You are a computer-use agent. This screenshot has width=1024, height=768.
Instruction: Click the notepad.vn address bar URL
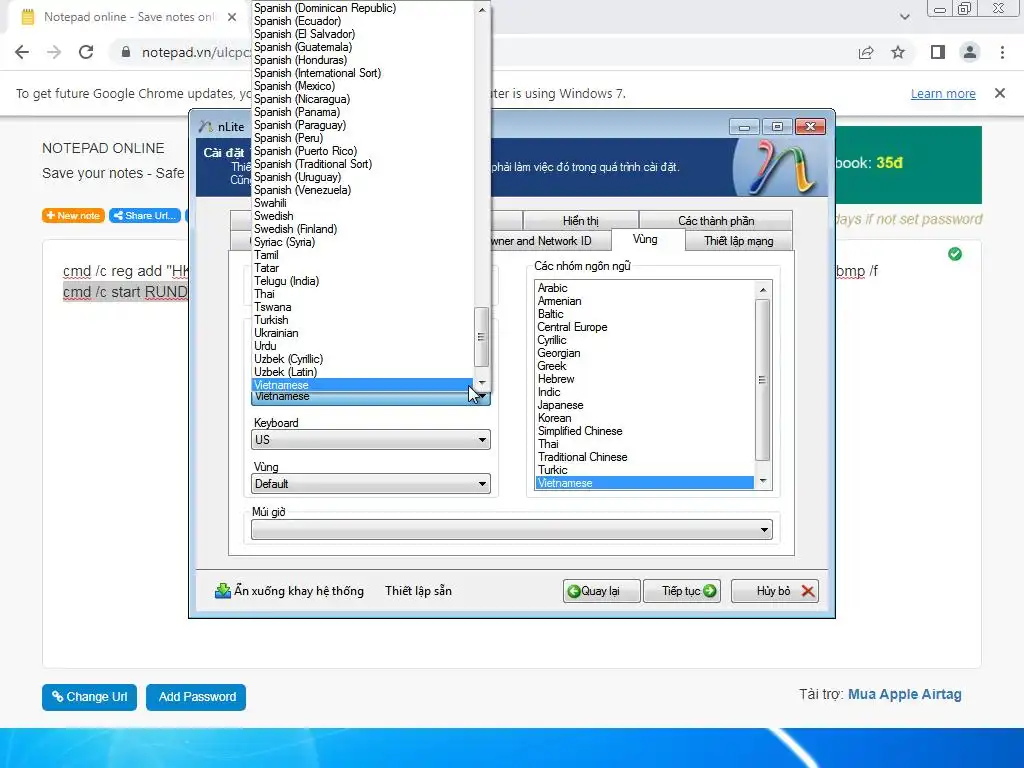click(x=196, y=52)
